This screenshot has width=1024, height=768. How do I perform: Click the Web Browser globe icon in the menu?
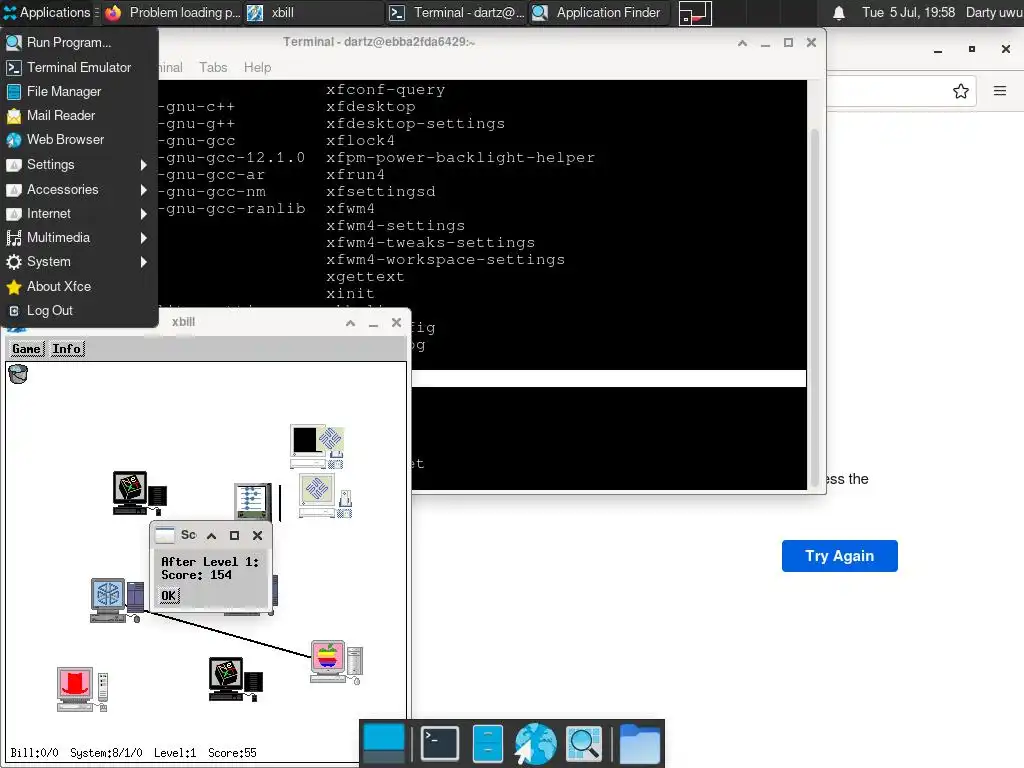pos(14,140)
